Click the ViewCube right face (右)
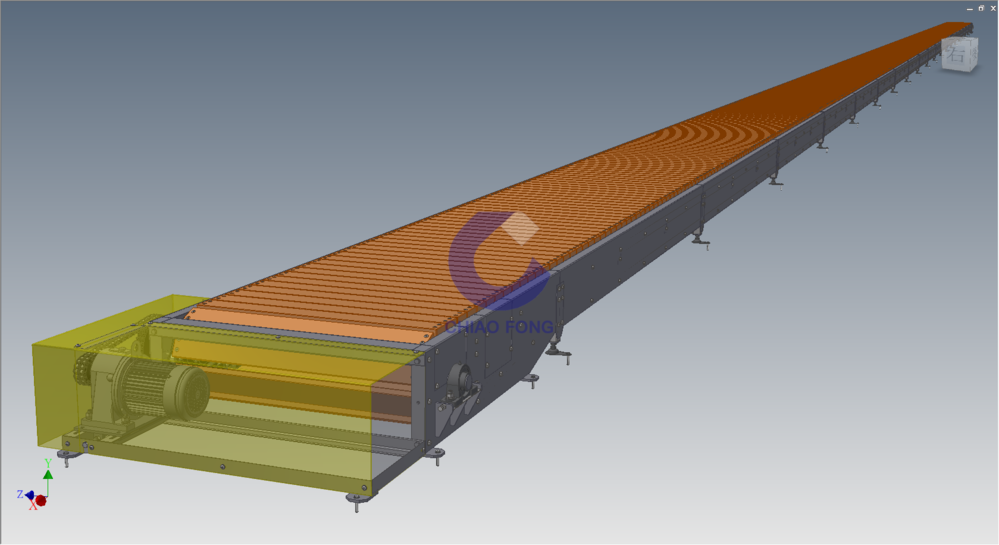This screenshot has height=545, width=999. click(957, 56)
